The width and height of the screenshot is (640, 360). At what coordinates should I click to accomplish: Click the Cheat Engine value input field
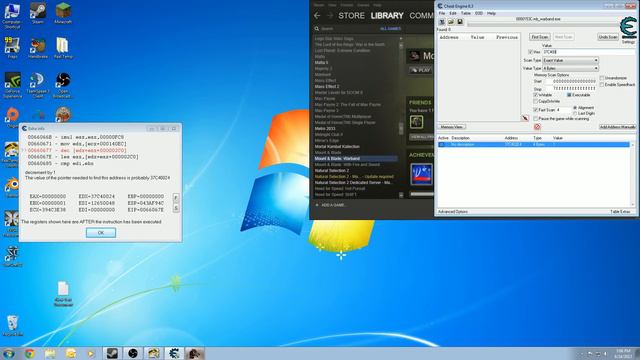[x=588, y=52]
